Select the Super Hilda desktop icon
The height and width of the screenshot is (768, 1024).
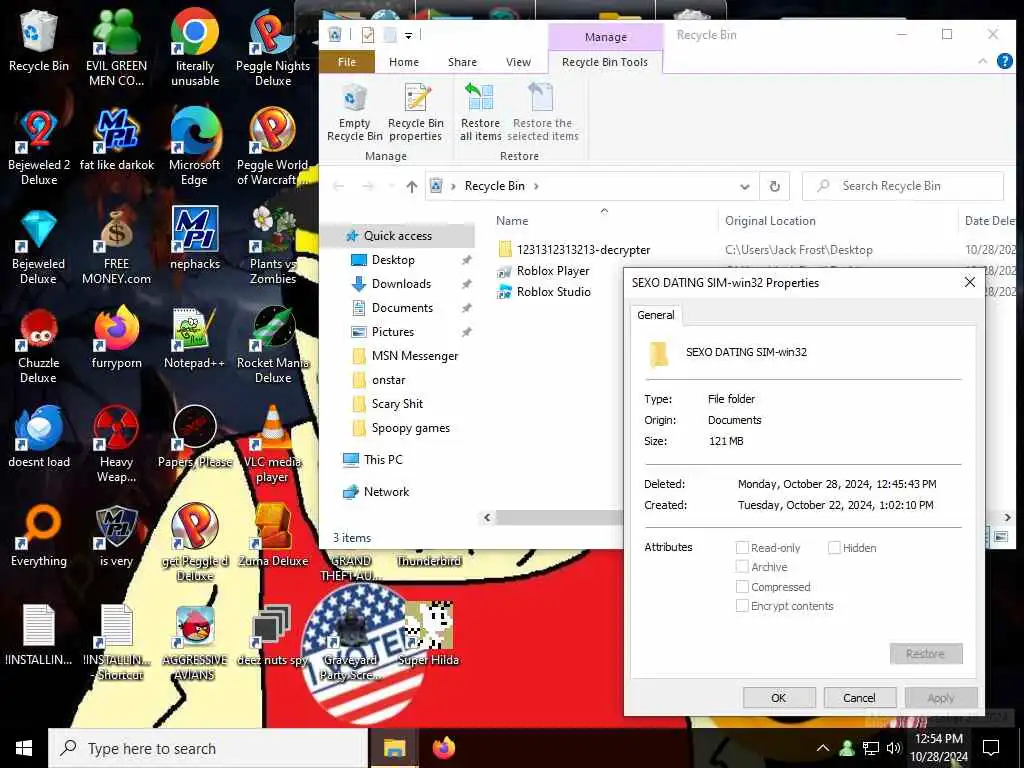coord(428,635)
